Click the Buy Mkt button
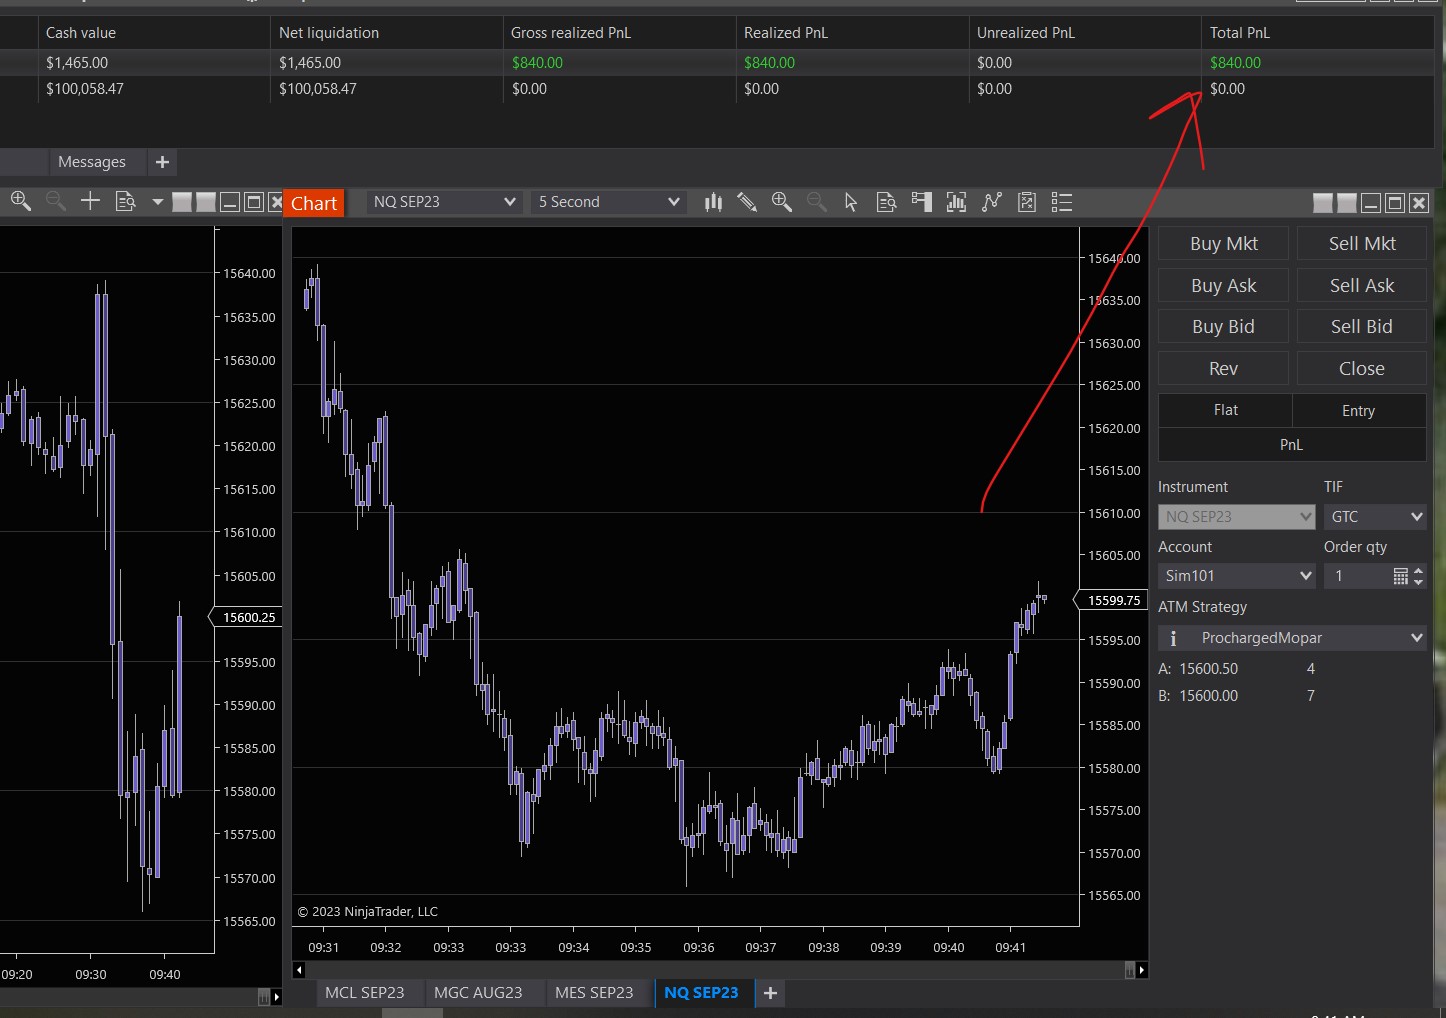The height and width of the screenshot is (1018, 1446). pos(1223,244)
